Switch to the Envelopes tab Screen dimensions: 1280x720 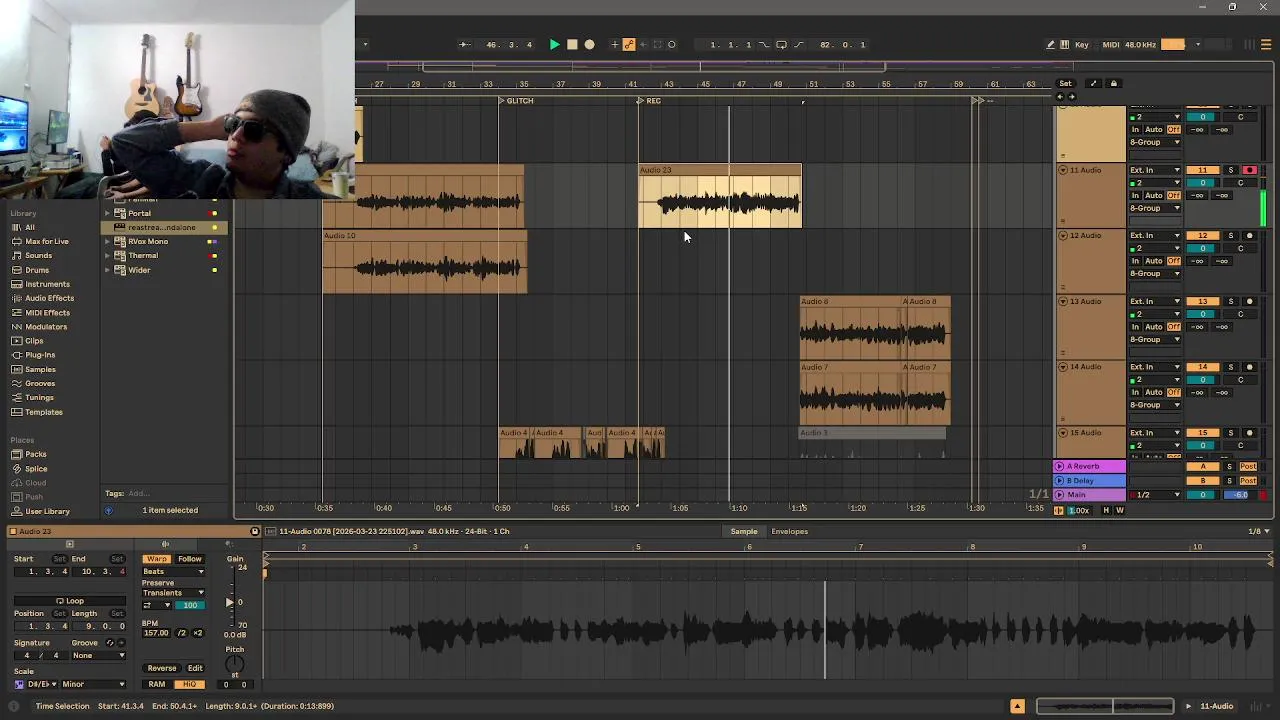pos(789,531)
